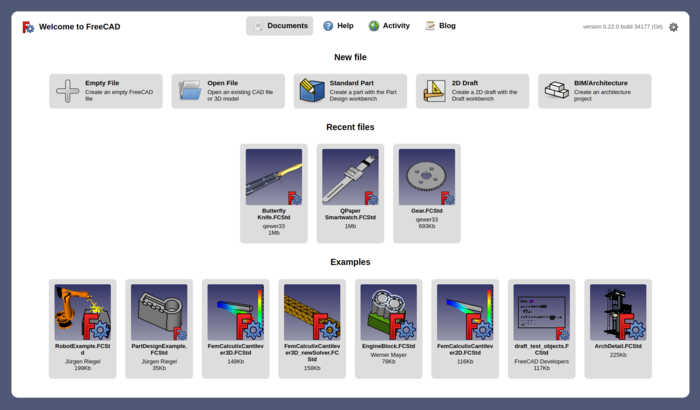Open the Help tab
Screen dimensions: 700x410
[x=338, y=26]
